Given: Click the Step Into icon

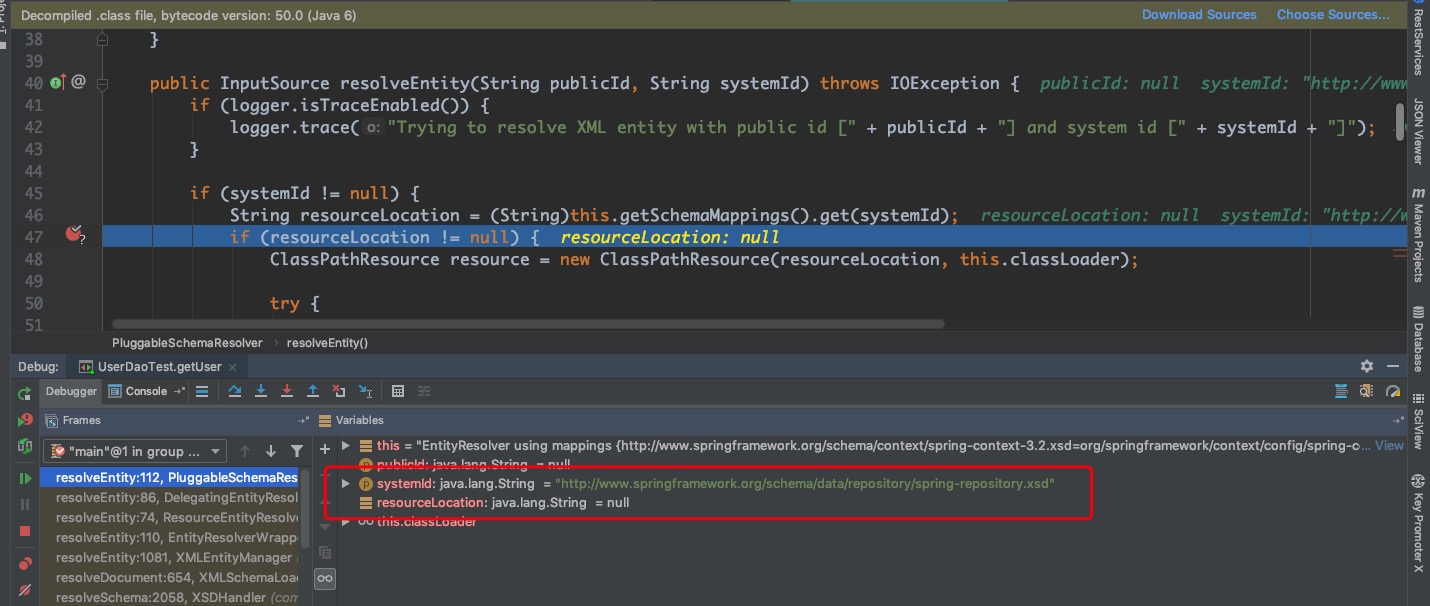Looking at the screenshot, I should pyautogui.click(x=261, y=391).
